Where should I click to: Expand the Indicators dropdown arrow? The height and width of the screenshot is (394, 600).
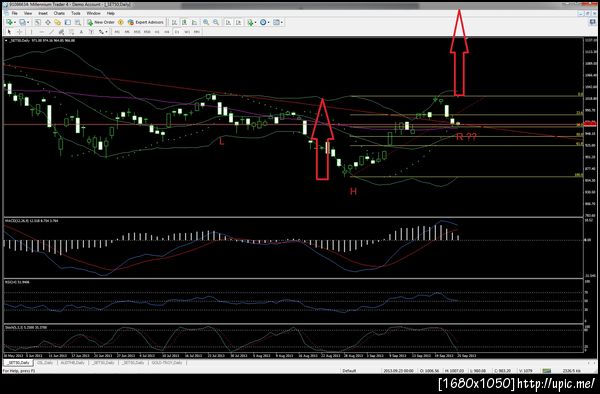point(256,22)
